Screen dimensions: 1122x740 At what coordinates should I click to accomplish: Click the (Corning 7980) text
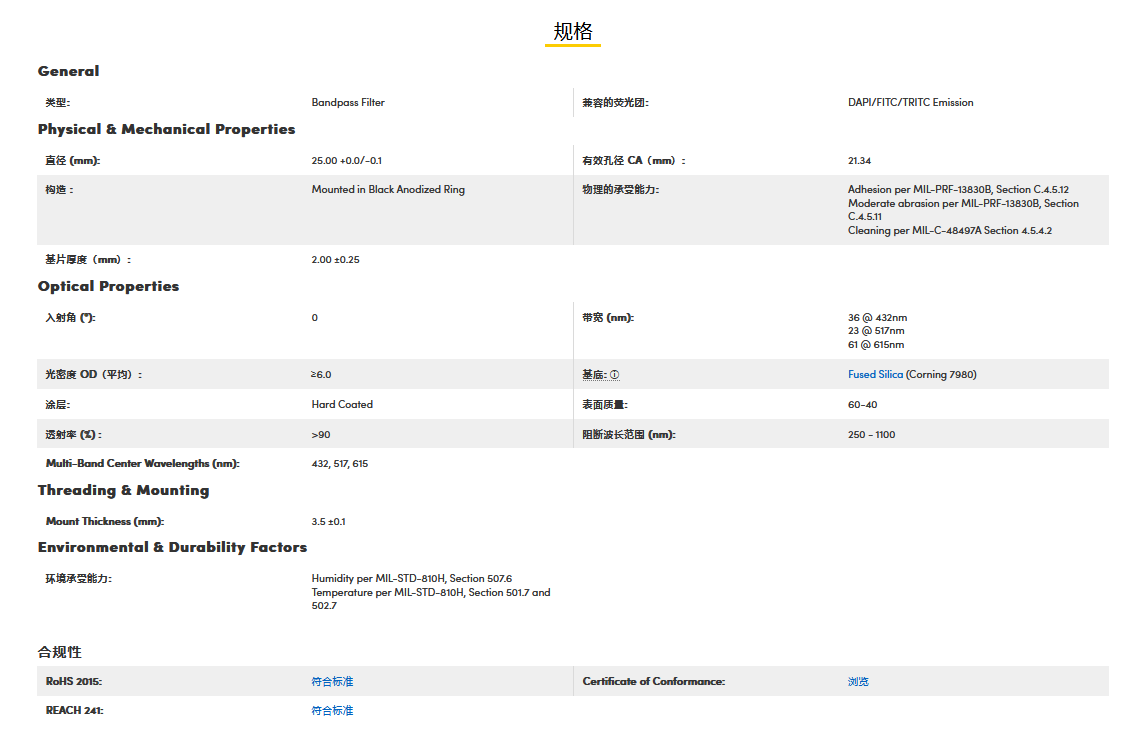click(941, 374)
